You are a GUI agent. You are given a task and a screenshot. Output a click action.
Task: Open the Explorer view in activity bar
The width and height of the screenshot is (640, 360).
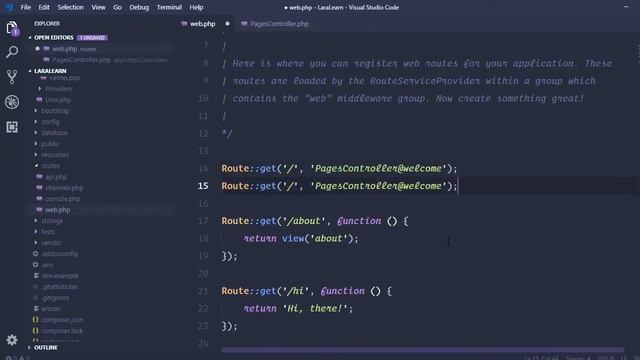[x=12, y=28]
